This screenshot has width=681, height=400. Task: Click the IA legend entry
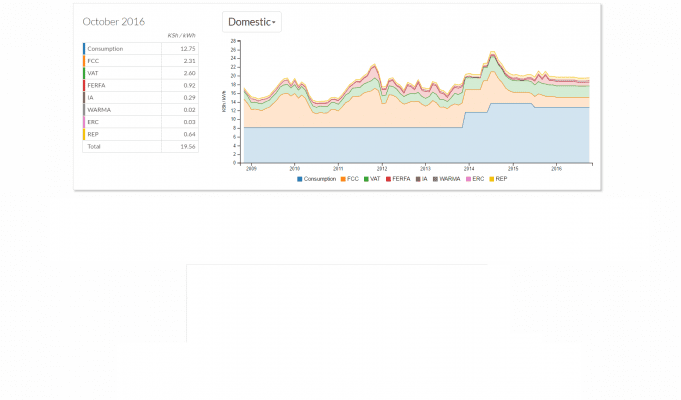click(x=423, y=178)
